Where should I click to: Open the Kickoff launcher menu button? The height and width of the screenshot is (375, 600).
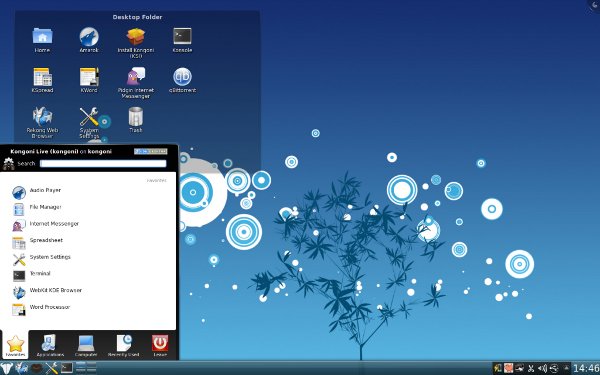pyautogui.click(x=6, y=368)
